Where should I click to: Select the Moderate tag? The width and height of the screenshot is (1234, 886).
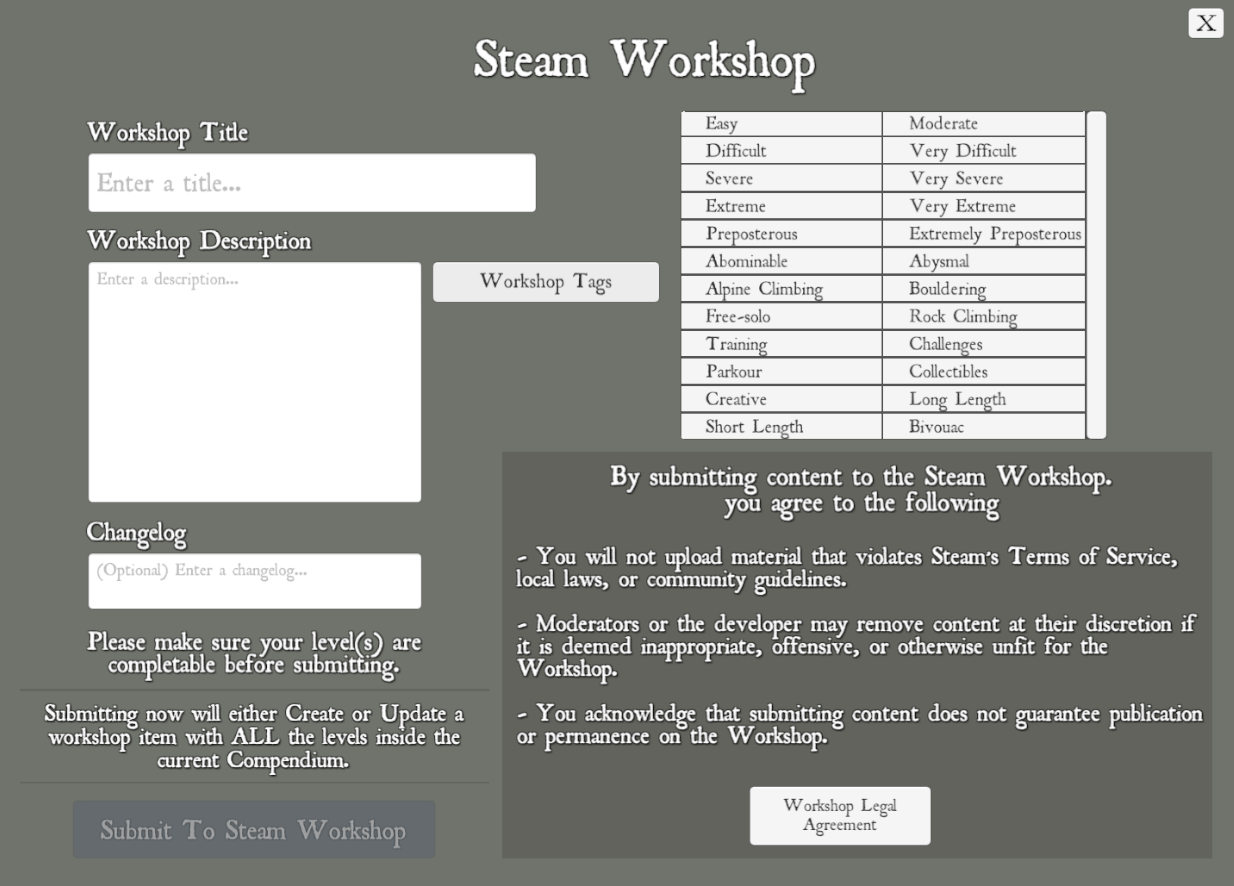[x=983, y=124]
